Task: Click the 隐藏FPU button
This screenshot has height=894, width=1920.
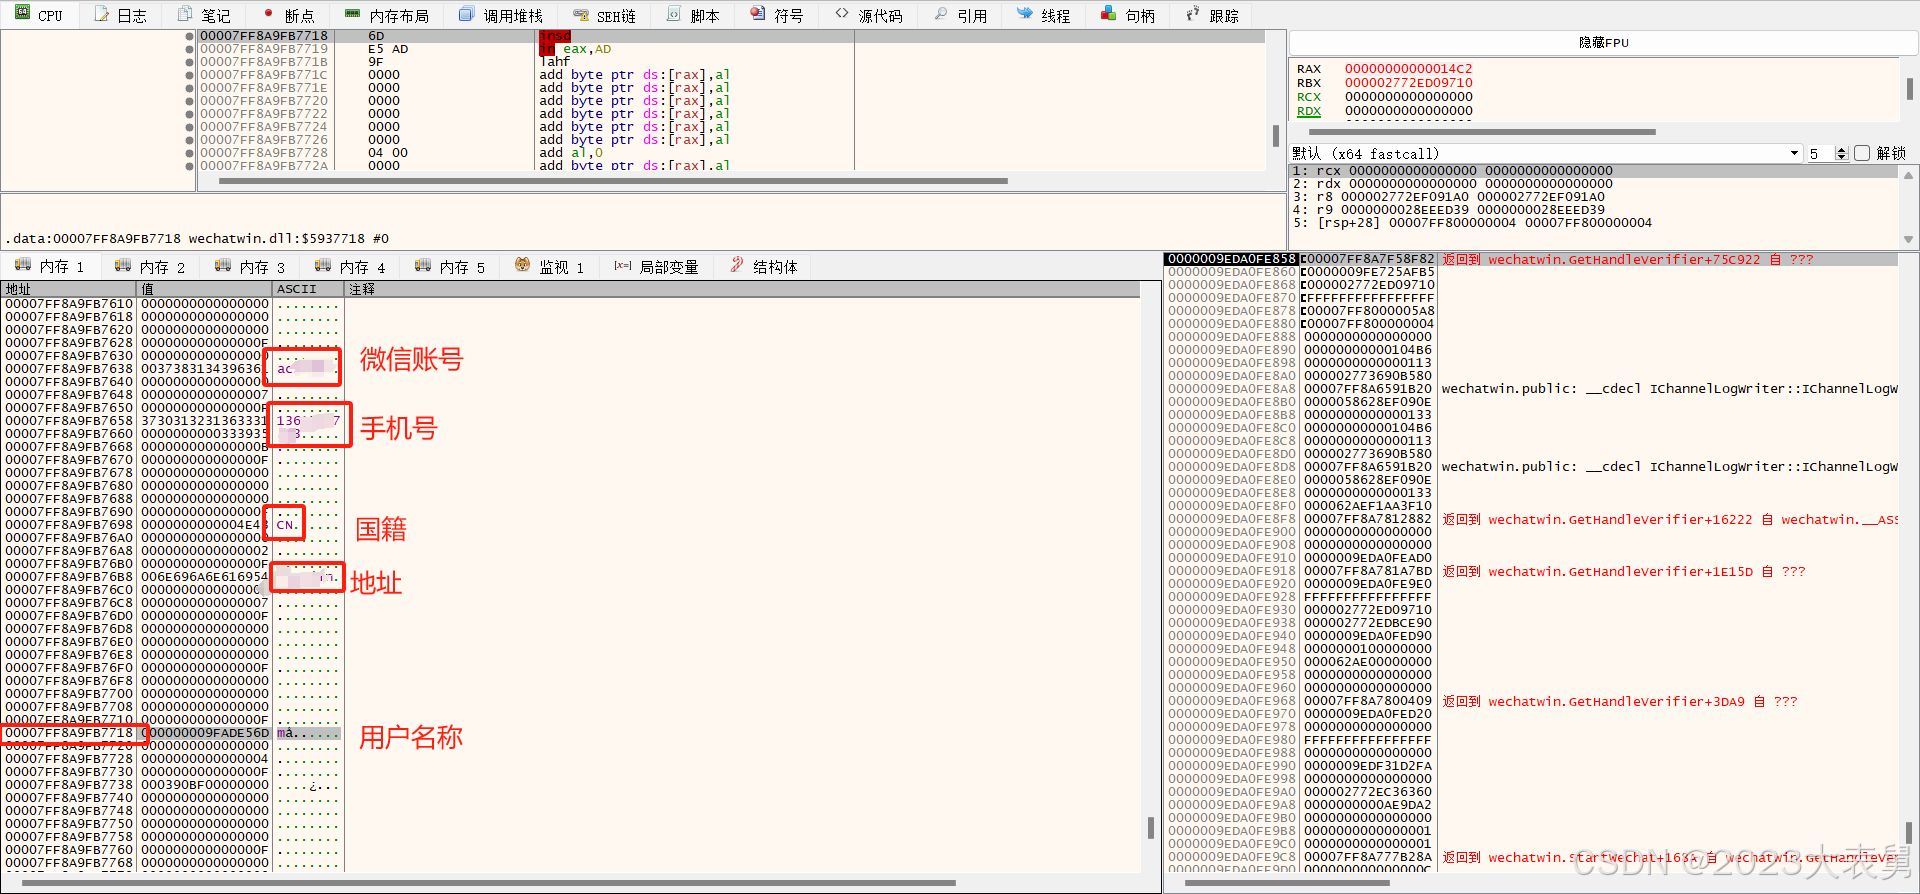Action: click(1604, 42)
